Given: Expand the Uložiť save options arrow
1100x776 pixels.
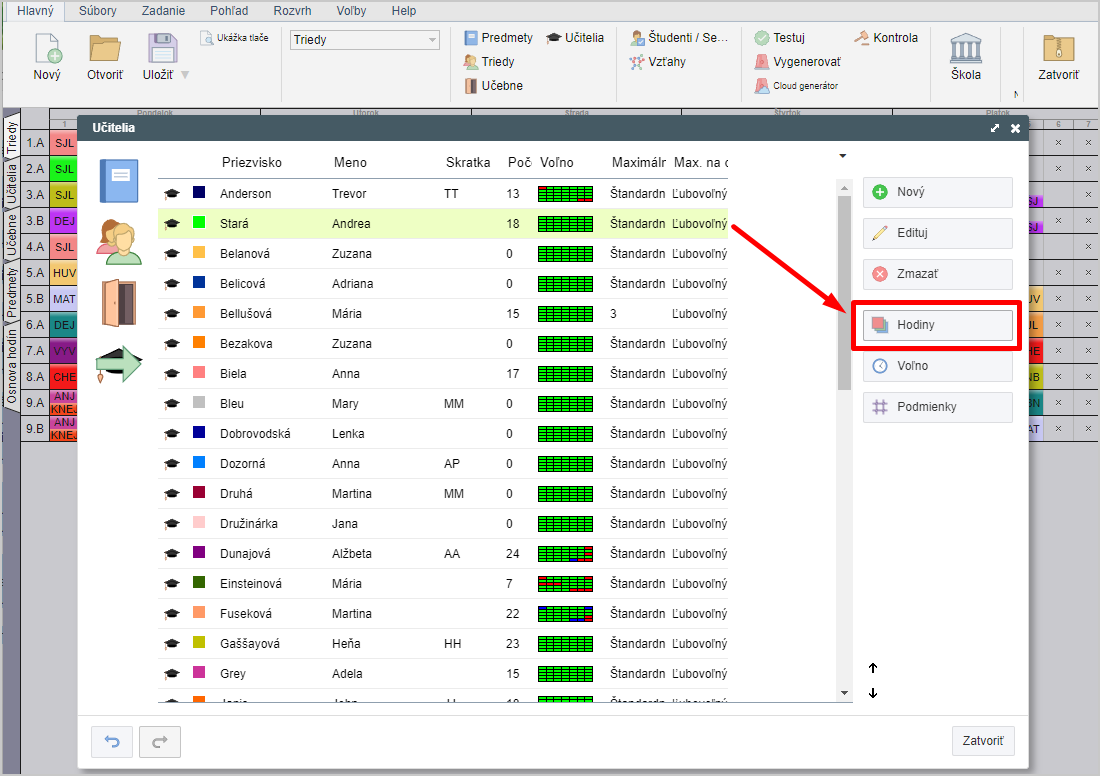Looking at the screenshot, I should 185,74.
